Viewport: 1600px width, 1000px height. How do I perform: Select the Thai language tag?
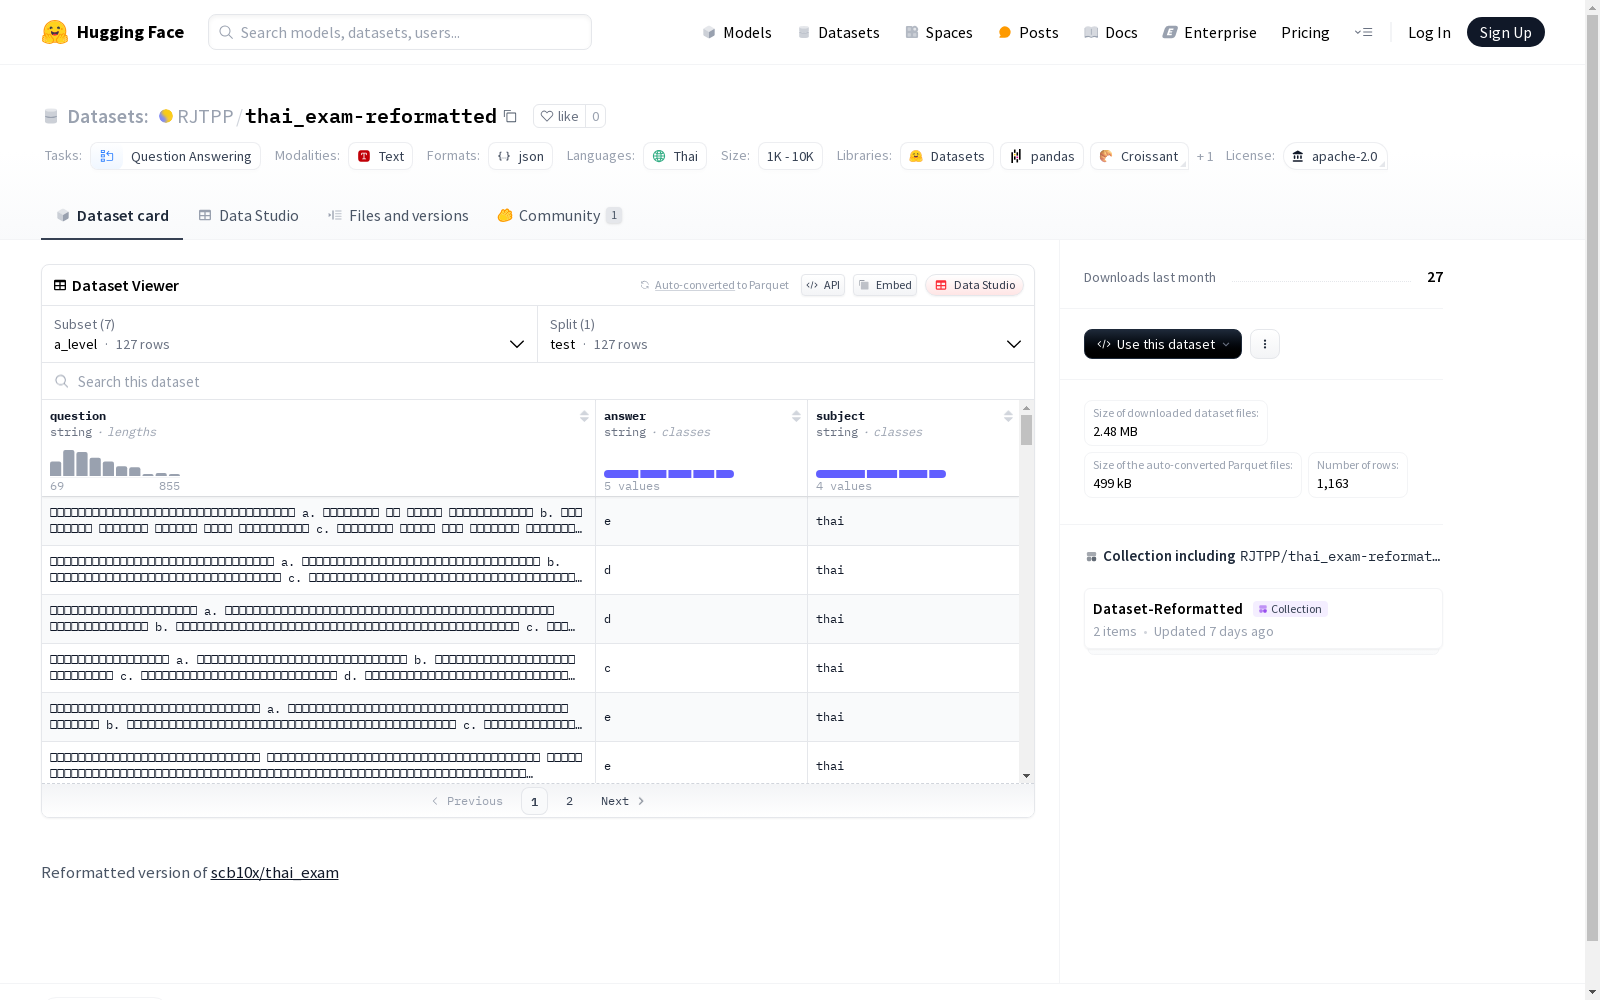[x=675, y=156]
